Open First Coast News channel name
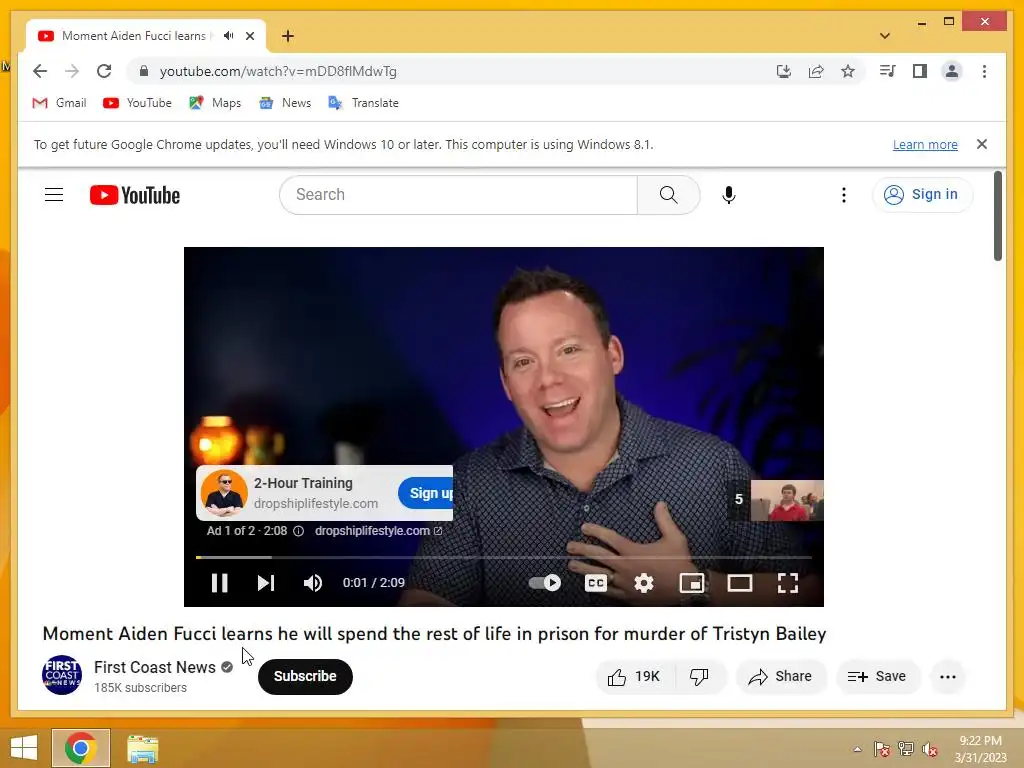Screen dimensions: 1024x768 point(155,667)
